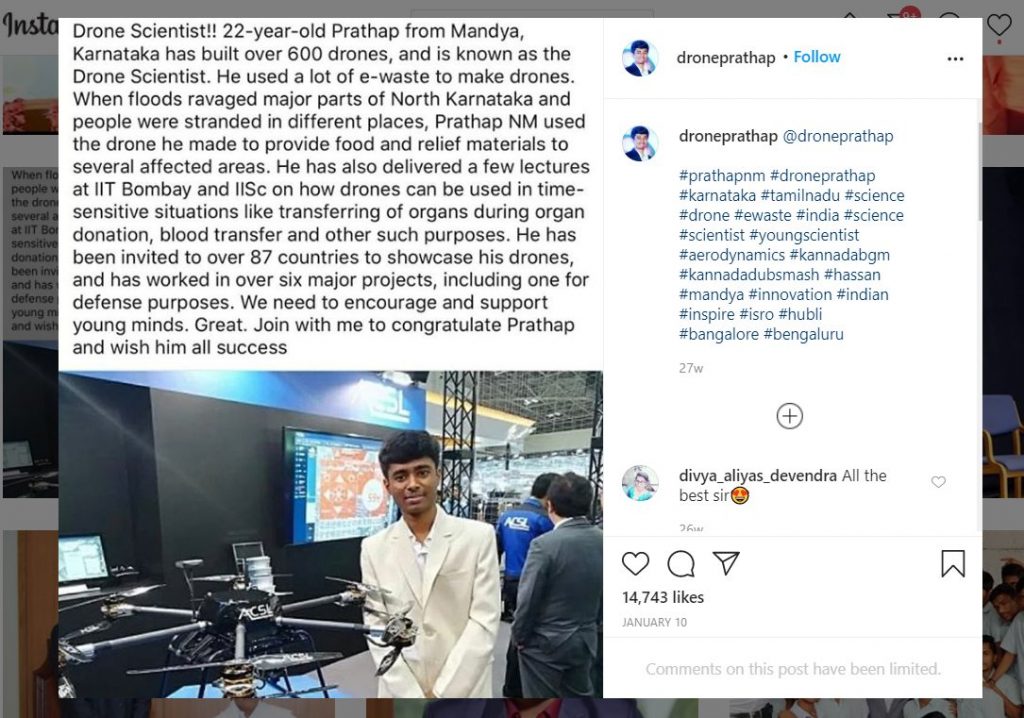Follow the droneprathap account
This screenshot has height=718, width=1024.
pos(816,57)
